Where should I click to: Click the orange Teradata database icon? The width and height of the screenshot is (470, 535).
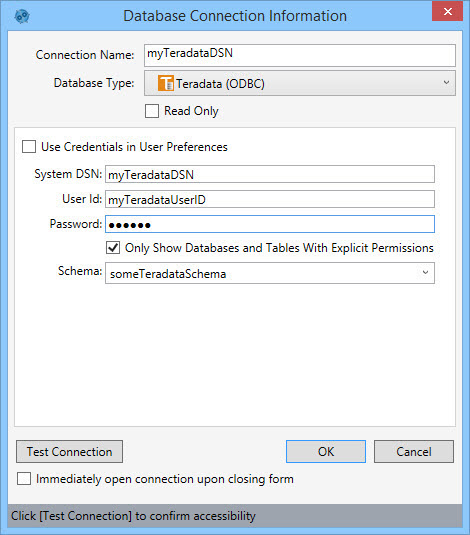coord(166,83)
